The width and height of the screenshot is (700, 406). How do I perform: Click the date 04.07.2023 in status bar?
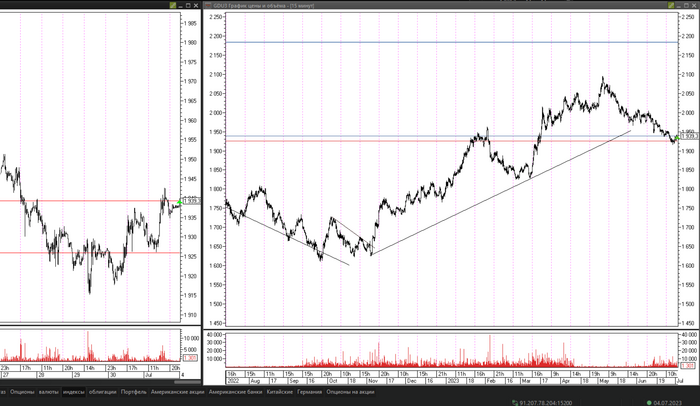[x=668, y=403]
